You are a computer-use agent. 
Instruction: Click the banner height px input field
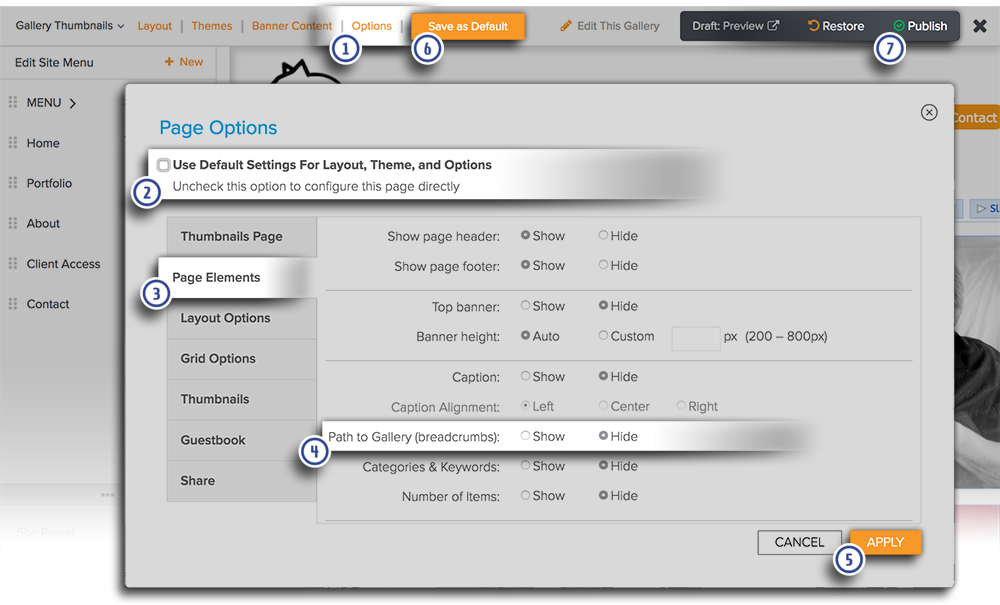click(x=695, y=337)
